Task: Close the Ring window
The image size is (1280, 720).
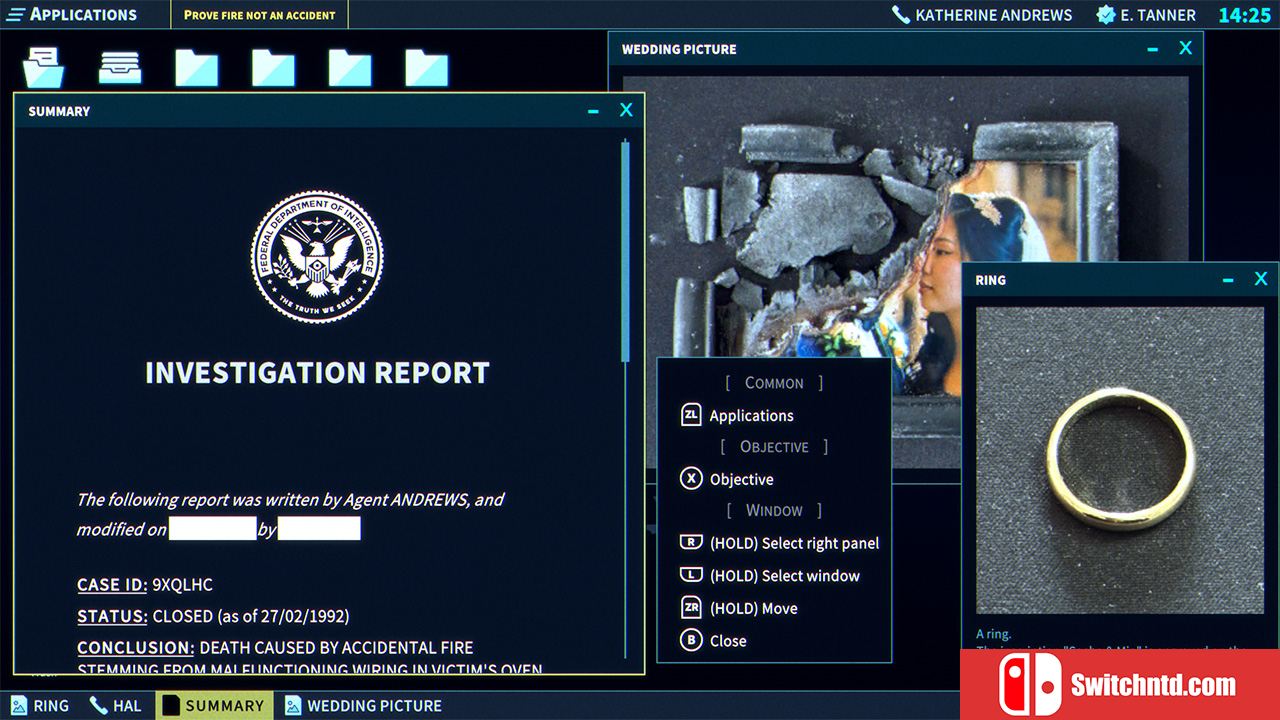Action: 1261,279
